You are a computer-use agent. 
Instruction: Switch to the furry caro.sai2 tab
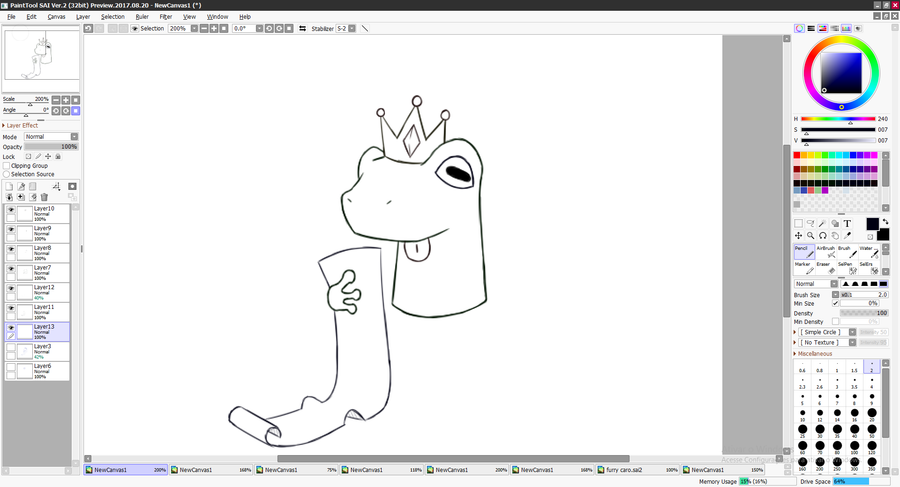(638, 470)
